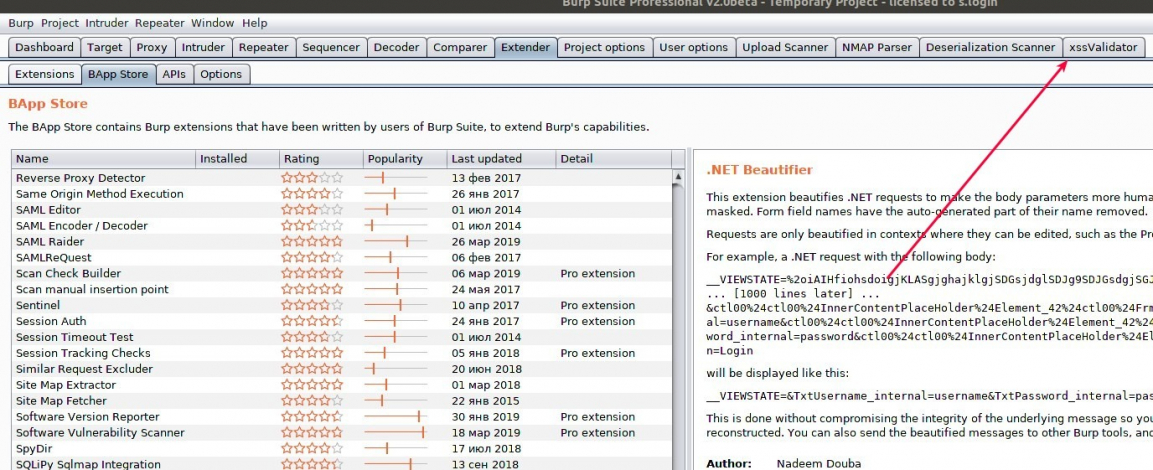Select SAML Encoder / Decoder extension
The height and width of the screenshot is (470, 1153).
[341, 226]
